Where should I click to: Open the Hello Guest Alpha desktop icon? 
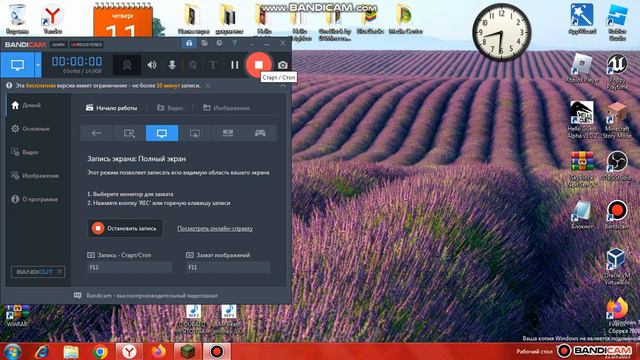[582, 120]
